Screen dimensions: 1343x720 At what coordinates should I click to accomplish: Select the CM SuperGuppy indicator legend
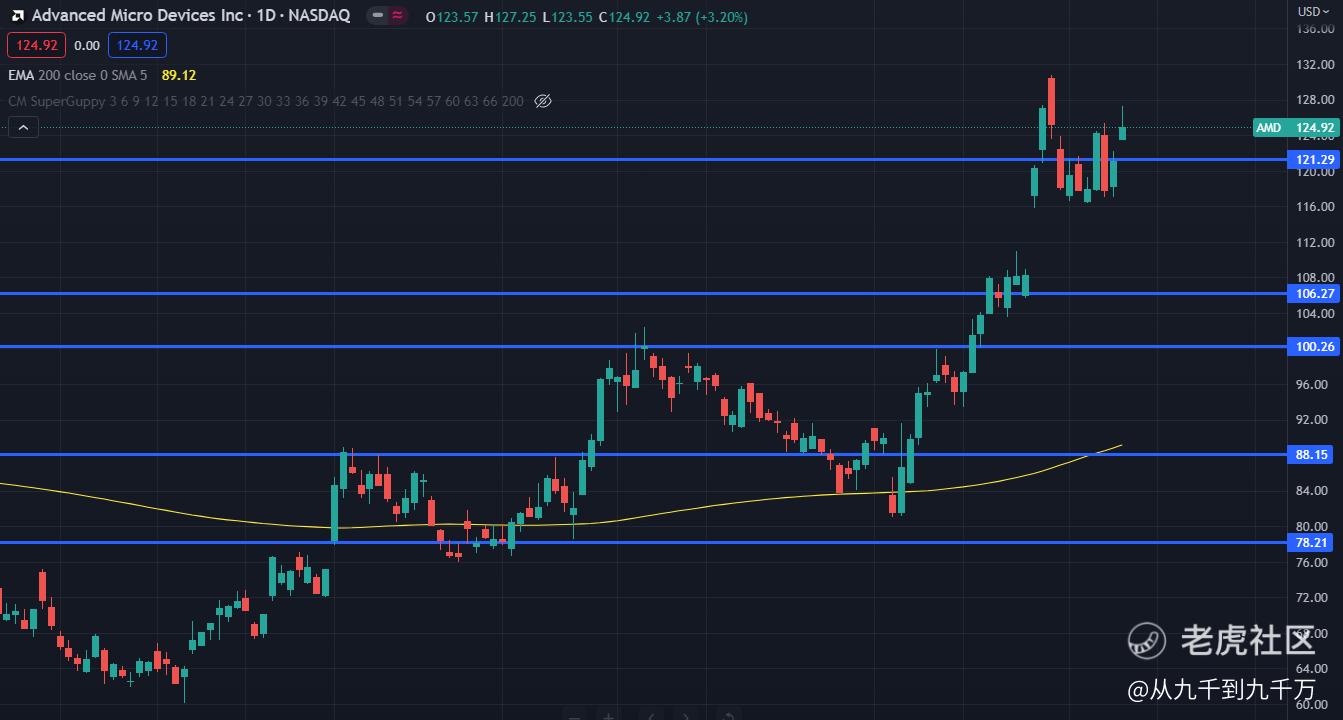(265, 101)
